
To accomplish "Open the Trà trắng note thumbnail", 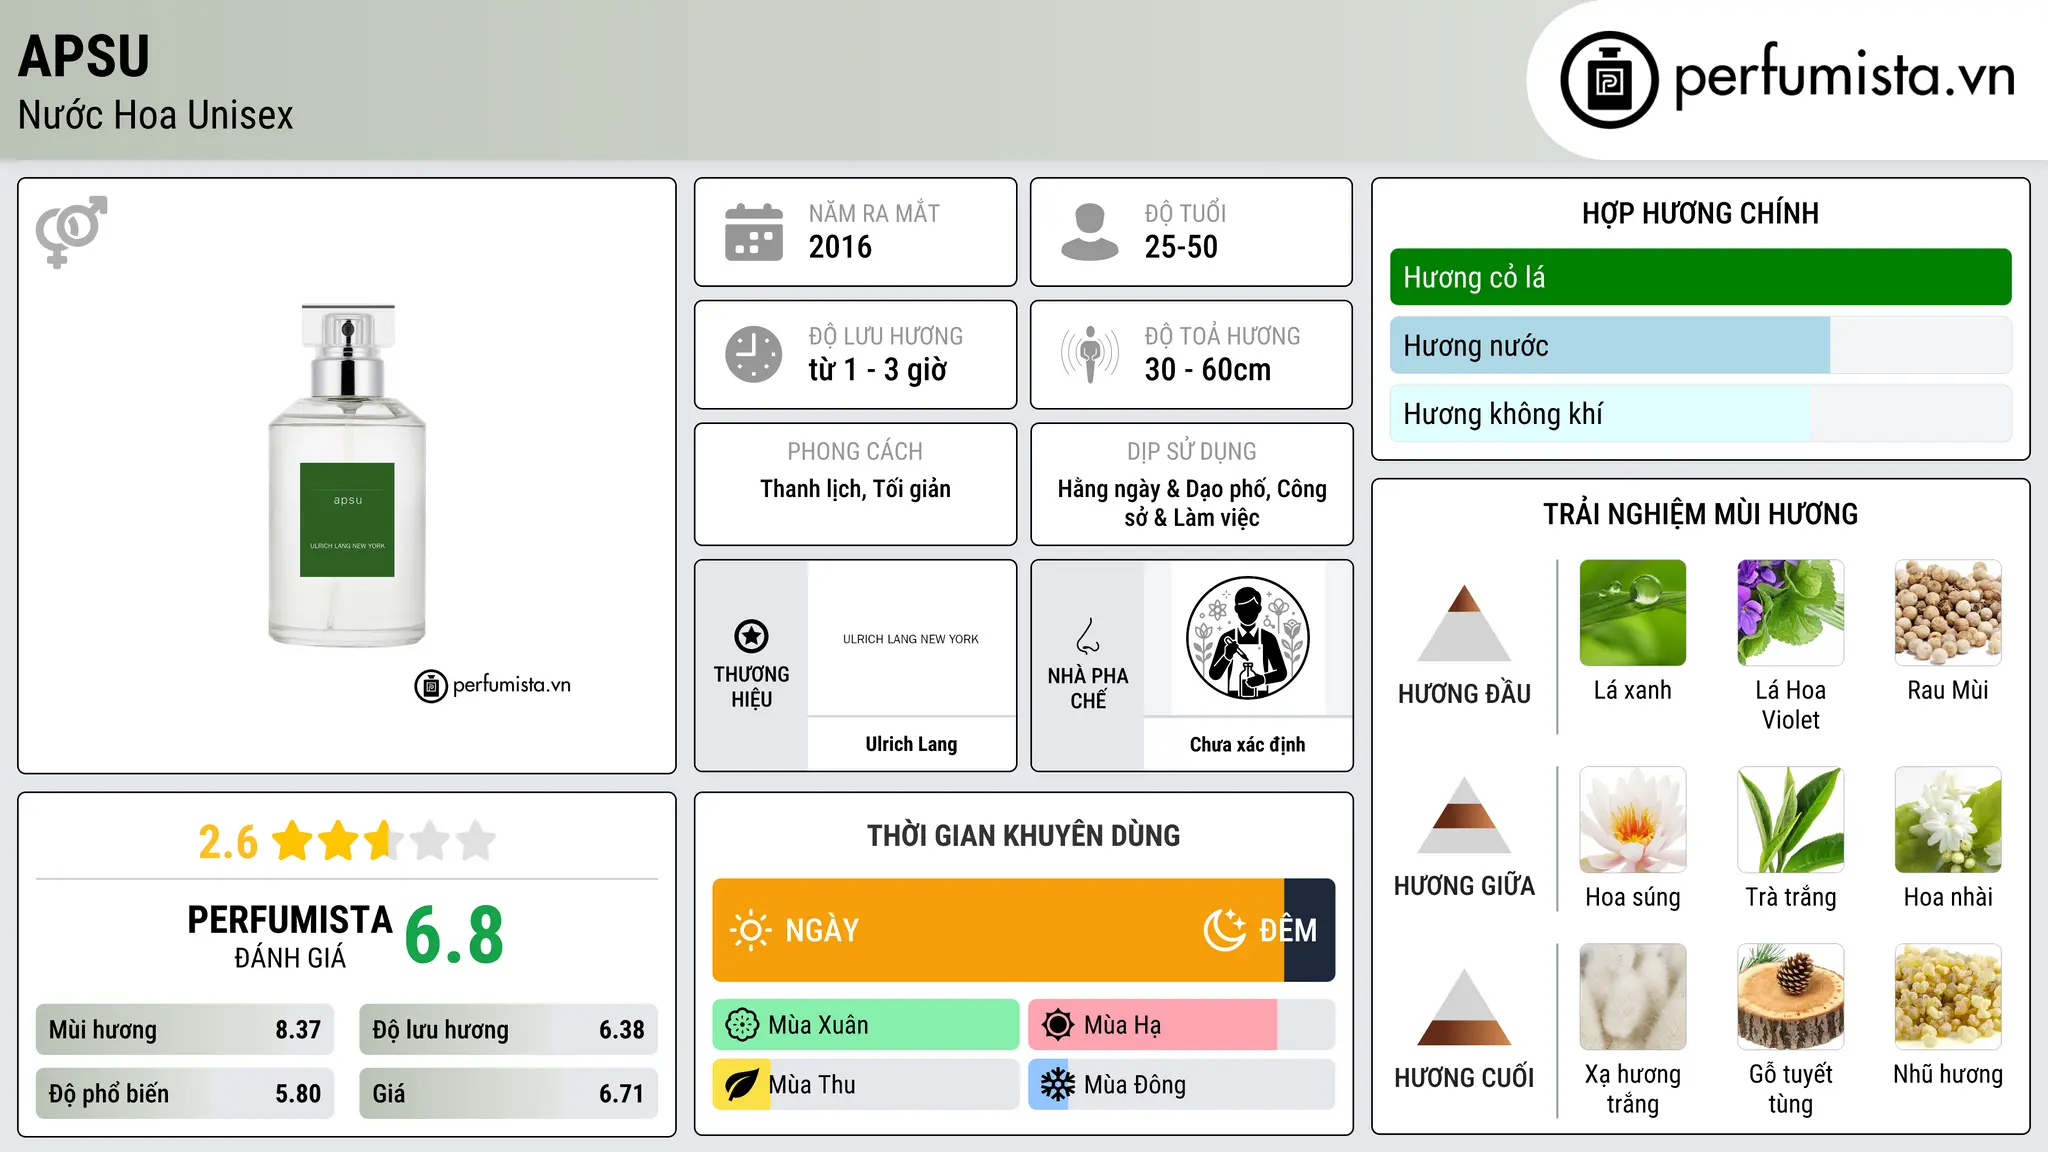I will 1790,820.
